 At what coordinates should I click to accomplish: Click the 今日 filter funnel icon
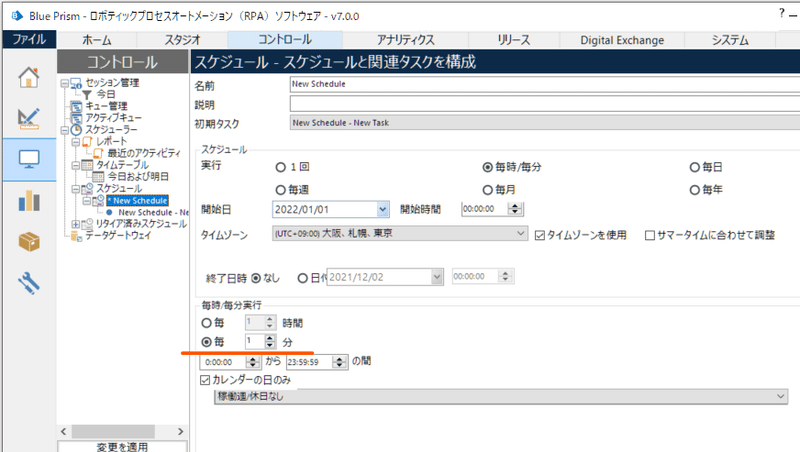tap(87, 95)
